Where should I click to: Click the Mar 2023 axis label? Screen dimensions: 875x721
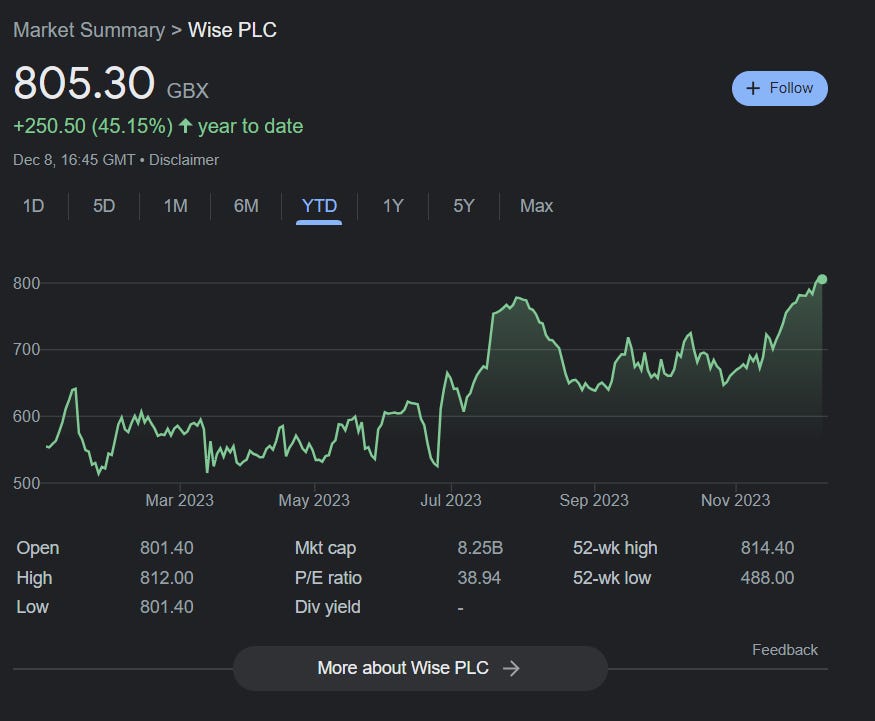(180, 500)
